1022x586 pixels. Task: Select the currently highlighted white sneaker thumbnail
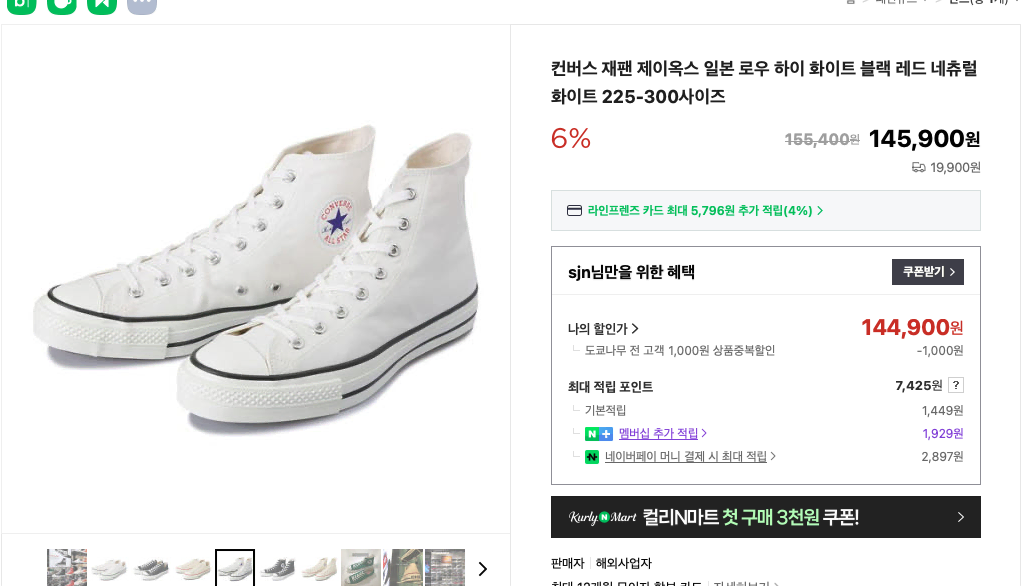coord(234,567)
